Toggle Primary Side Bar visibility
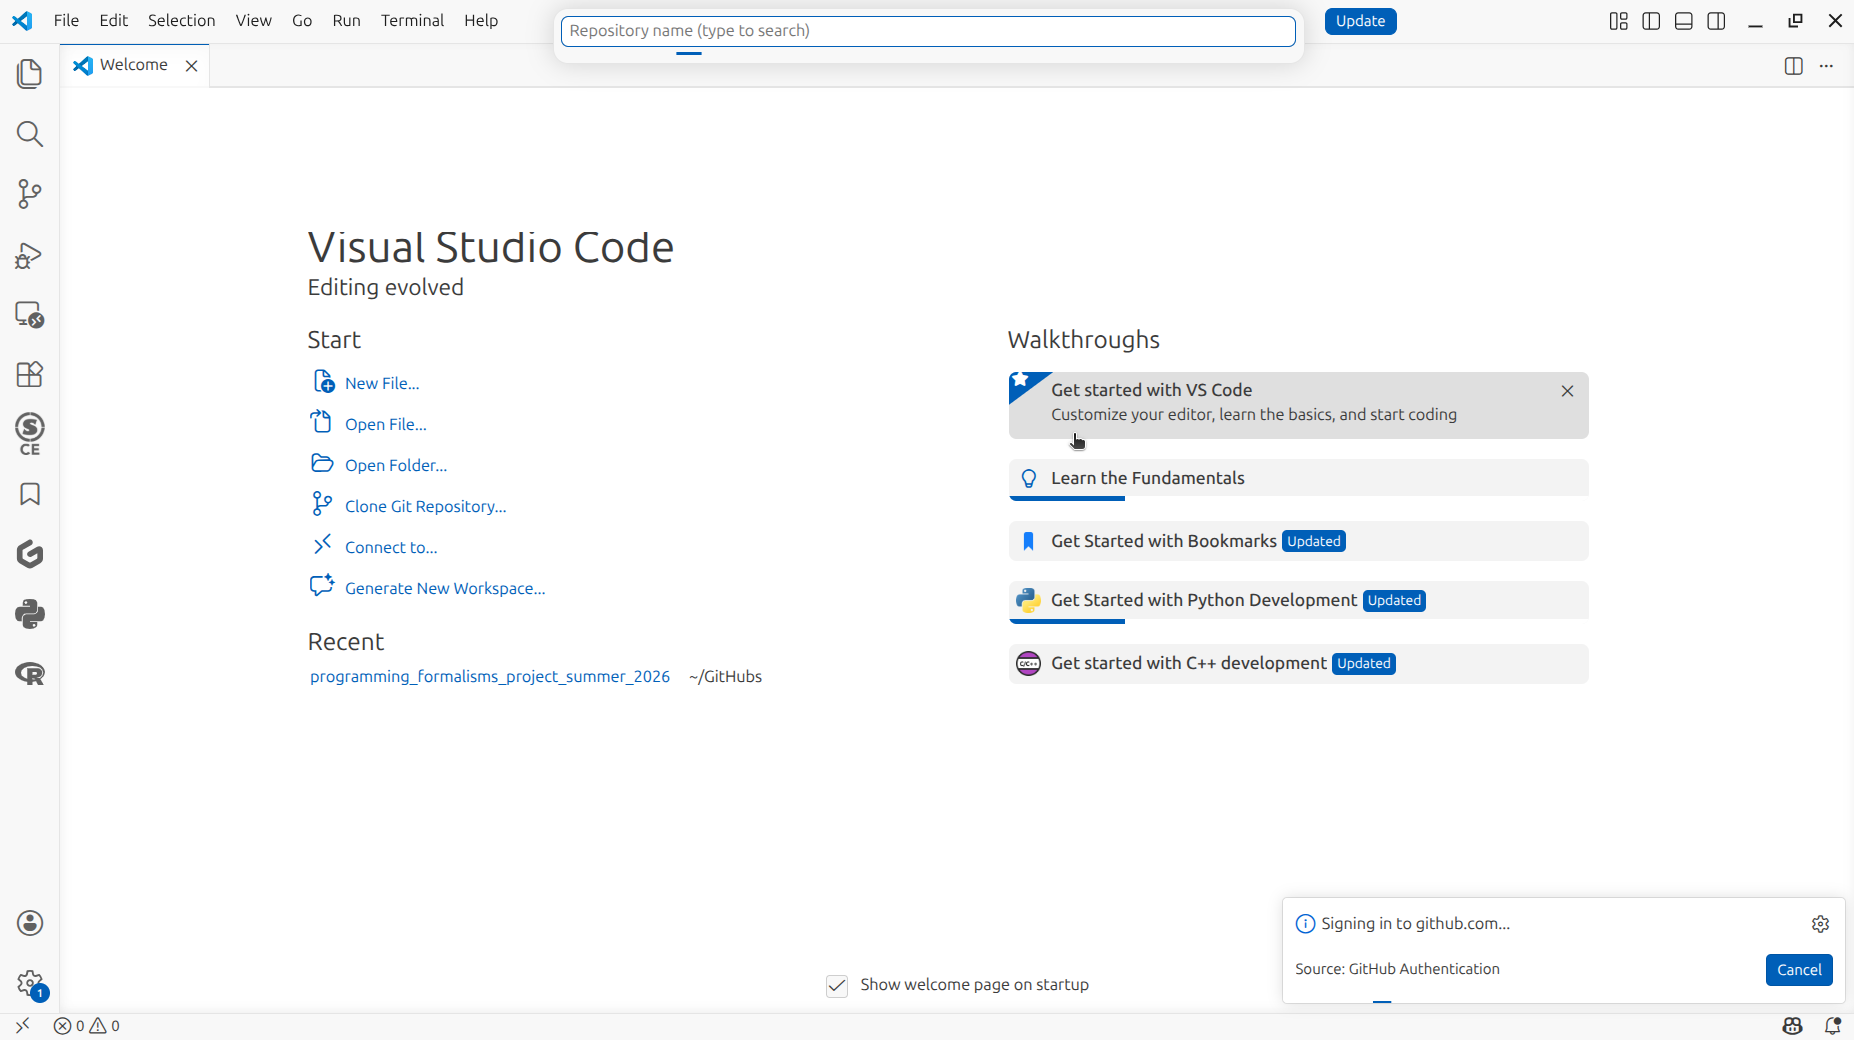Screen dimensions: 1854x1040 [1651, 21]
